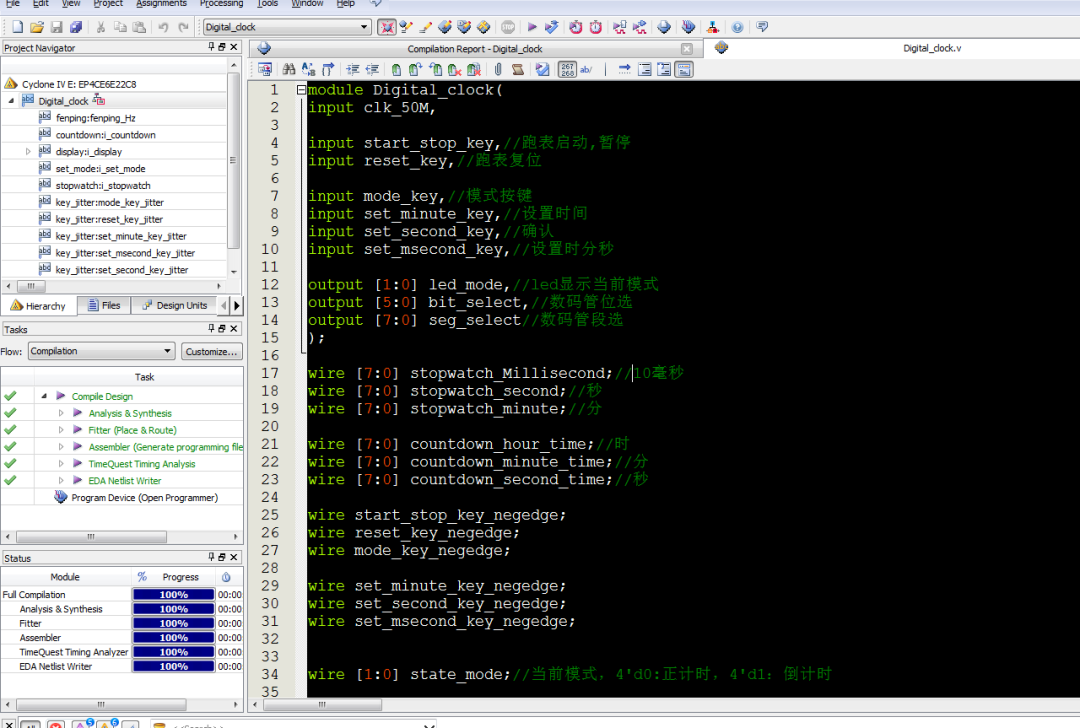Click Program Device (Open Programmer) task

[144, 497]
